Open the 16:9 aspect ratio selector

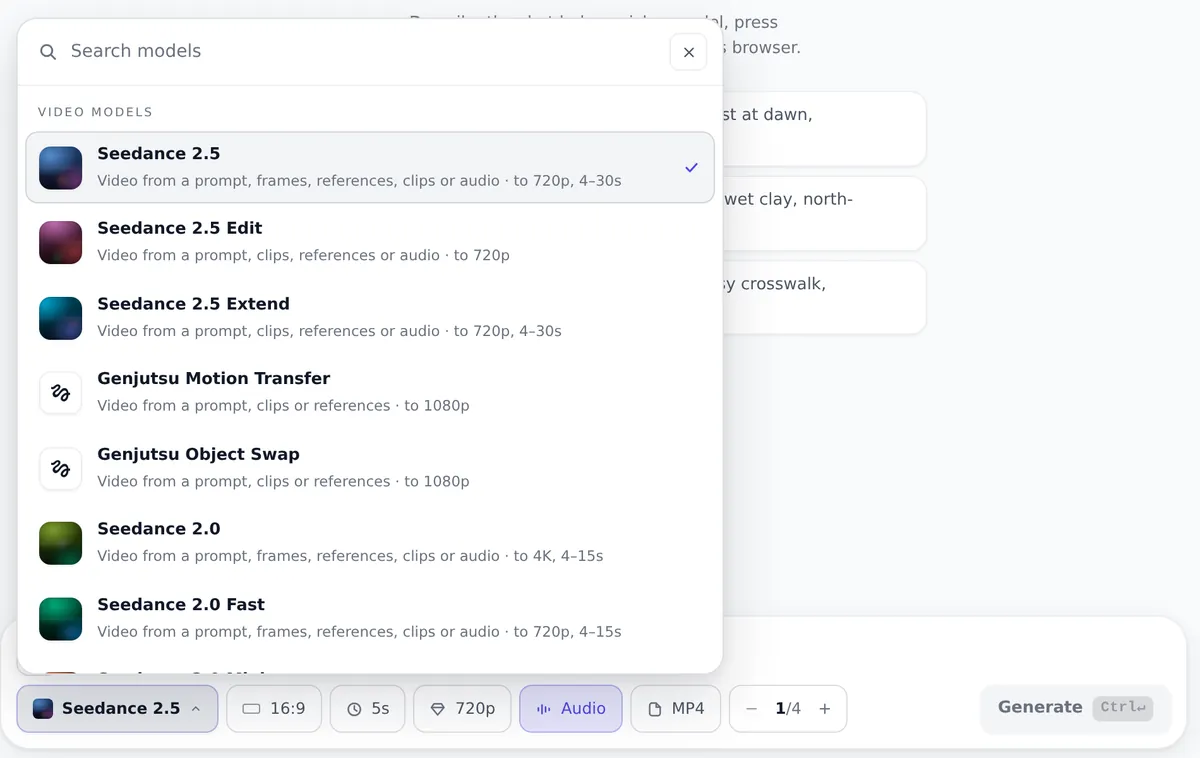coord(274,708)
